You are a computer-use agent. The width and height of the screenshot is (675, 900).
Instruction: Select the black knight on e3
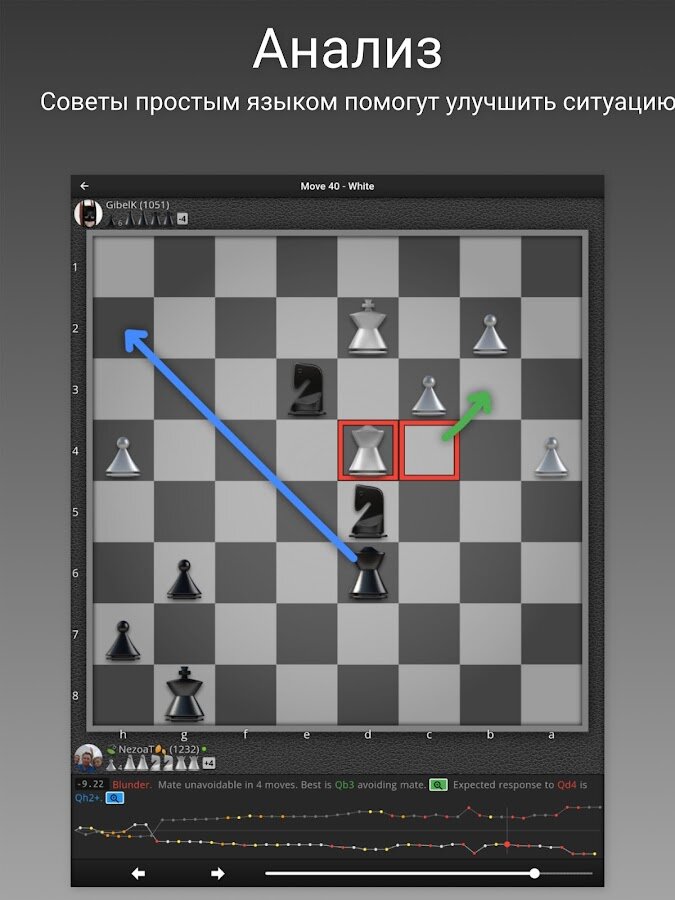coord(307,389)
